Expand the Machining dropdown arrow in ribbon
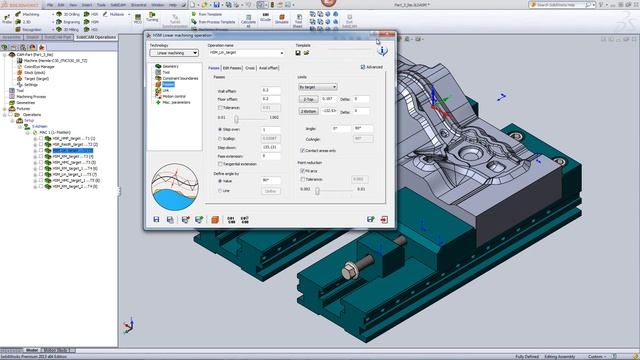The height and width of the screenshot is (360, 640). click(53, 14)
